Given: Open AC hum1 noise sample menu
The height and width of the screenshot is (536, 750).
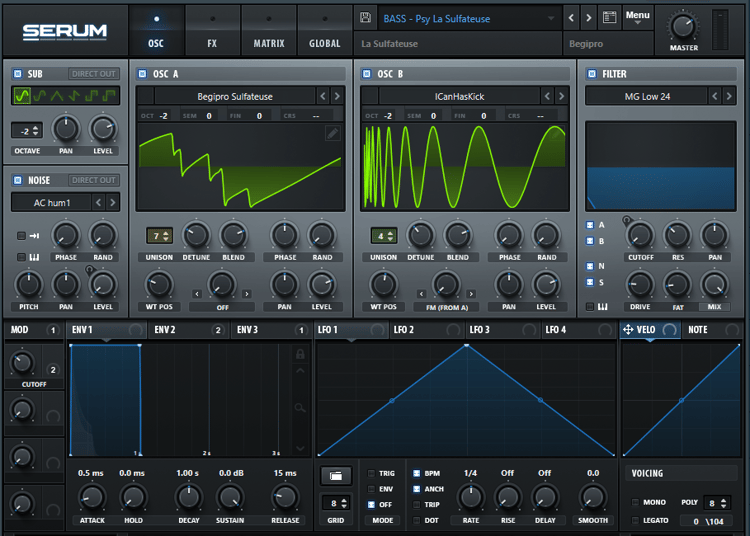Looking at the screenshot, I should point(52,202).
